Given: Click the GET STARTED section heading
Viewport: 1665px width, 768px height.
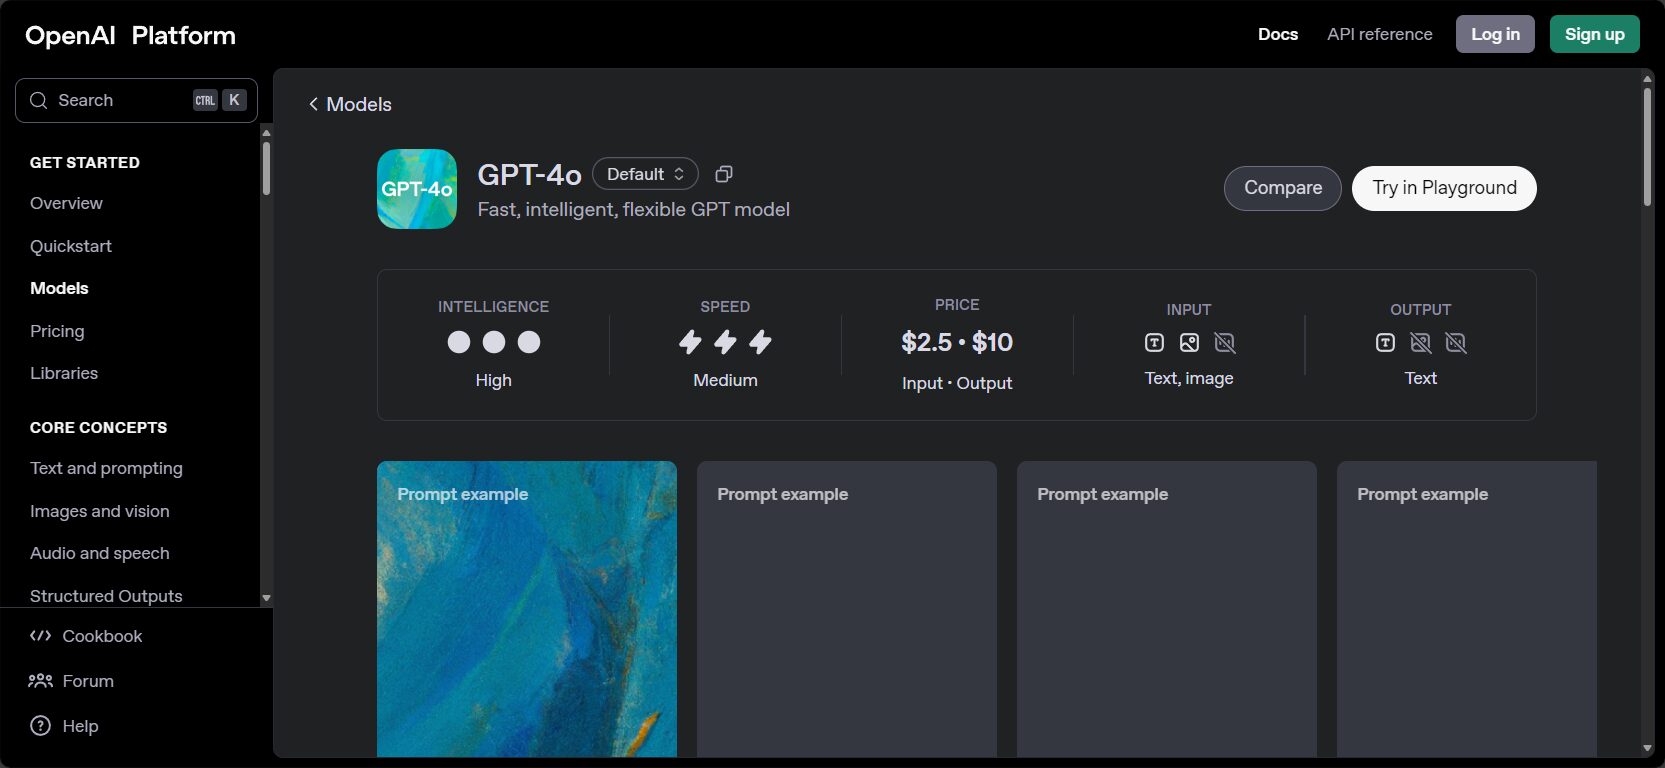Looking at the screenshot, I should click(85, 162).
